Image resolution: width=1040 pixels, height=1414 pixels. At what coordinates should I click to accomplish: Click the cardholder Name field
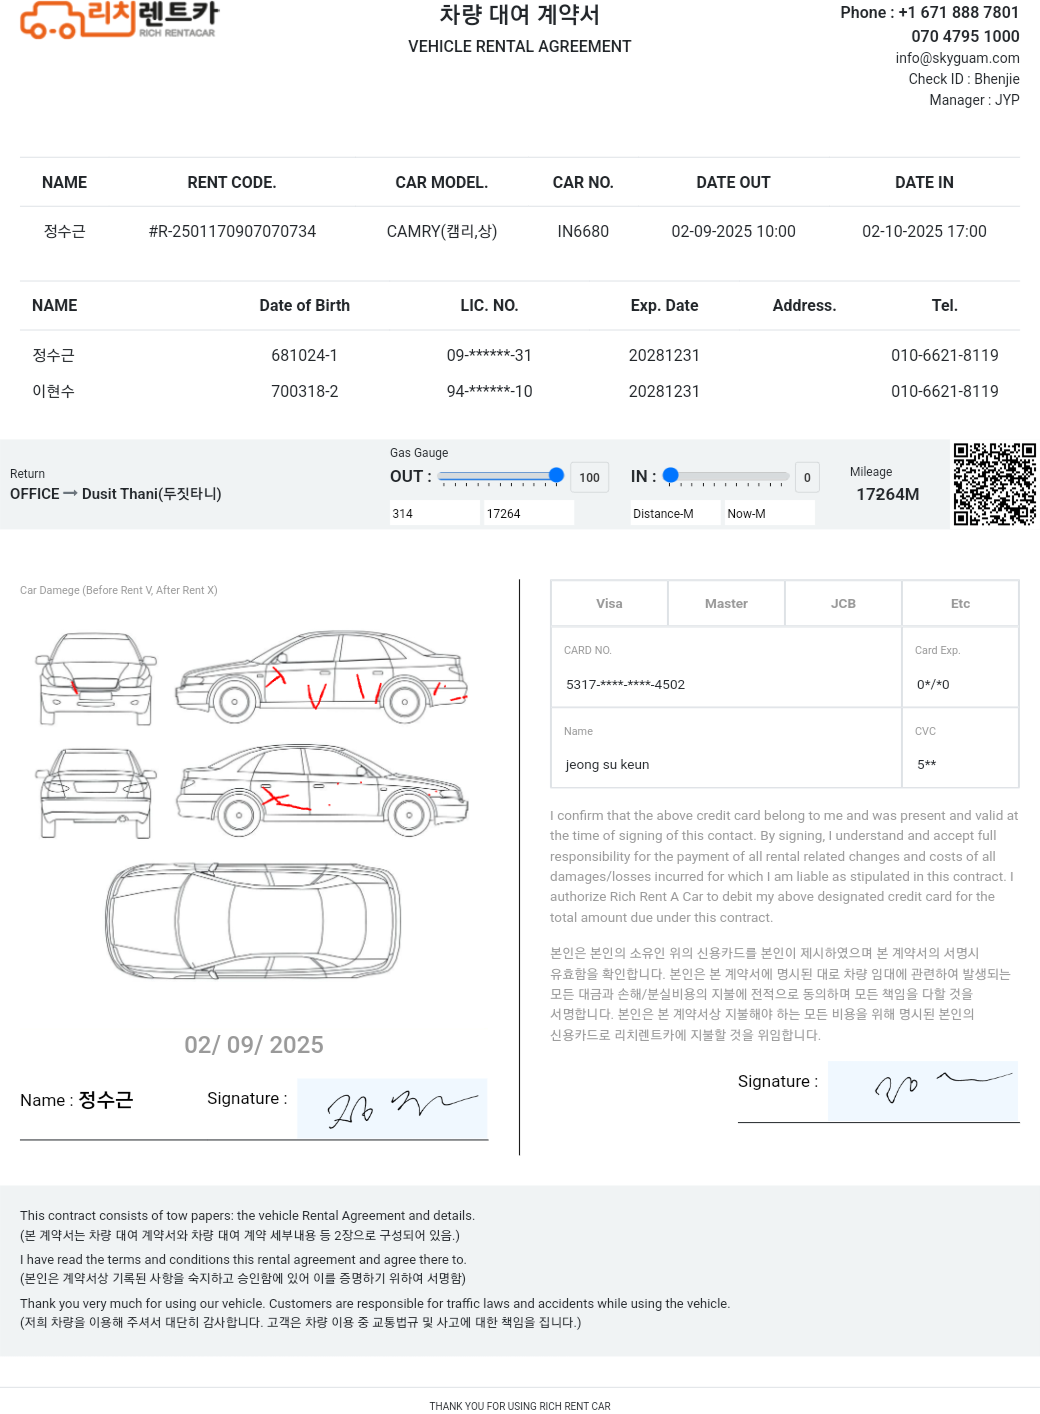tap(726, 764)
